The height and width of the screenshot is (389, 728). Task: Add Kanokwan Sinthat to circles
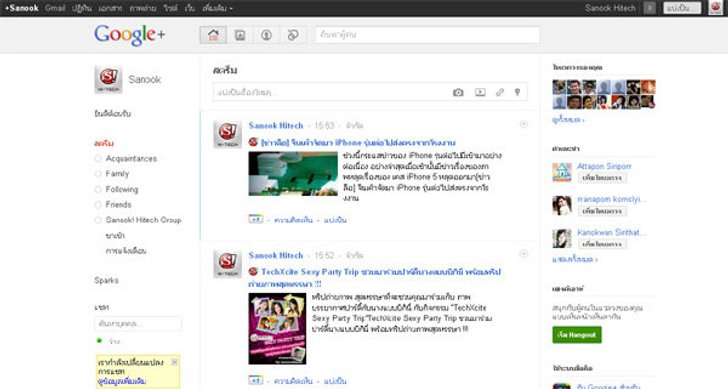(x=602, y=244)
